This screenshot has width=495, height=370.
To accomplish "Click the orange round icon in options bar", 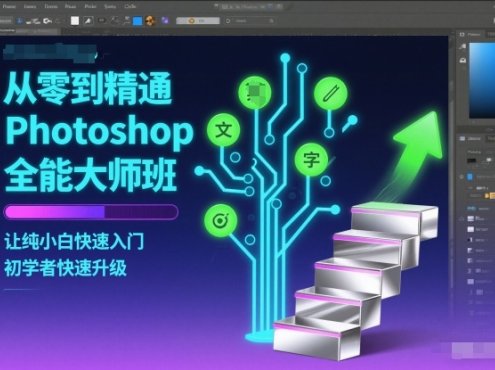I will point(151,21).
